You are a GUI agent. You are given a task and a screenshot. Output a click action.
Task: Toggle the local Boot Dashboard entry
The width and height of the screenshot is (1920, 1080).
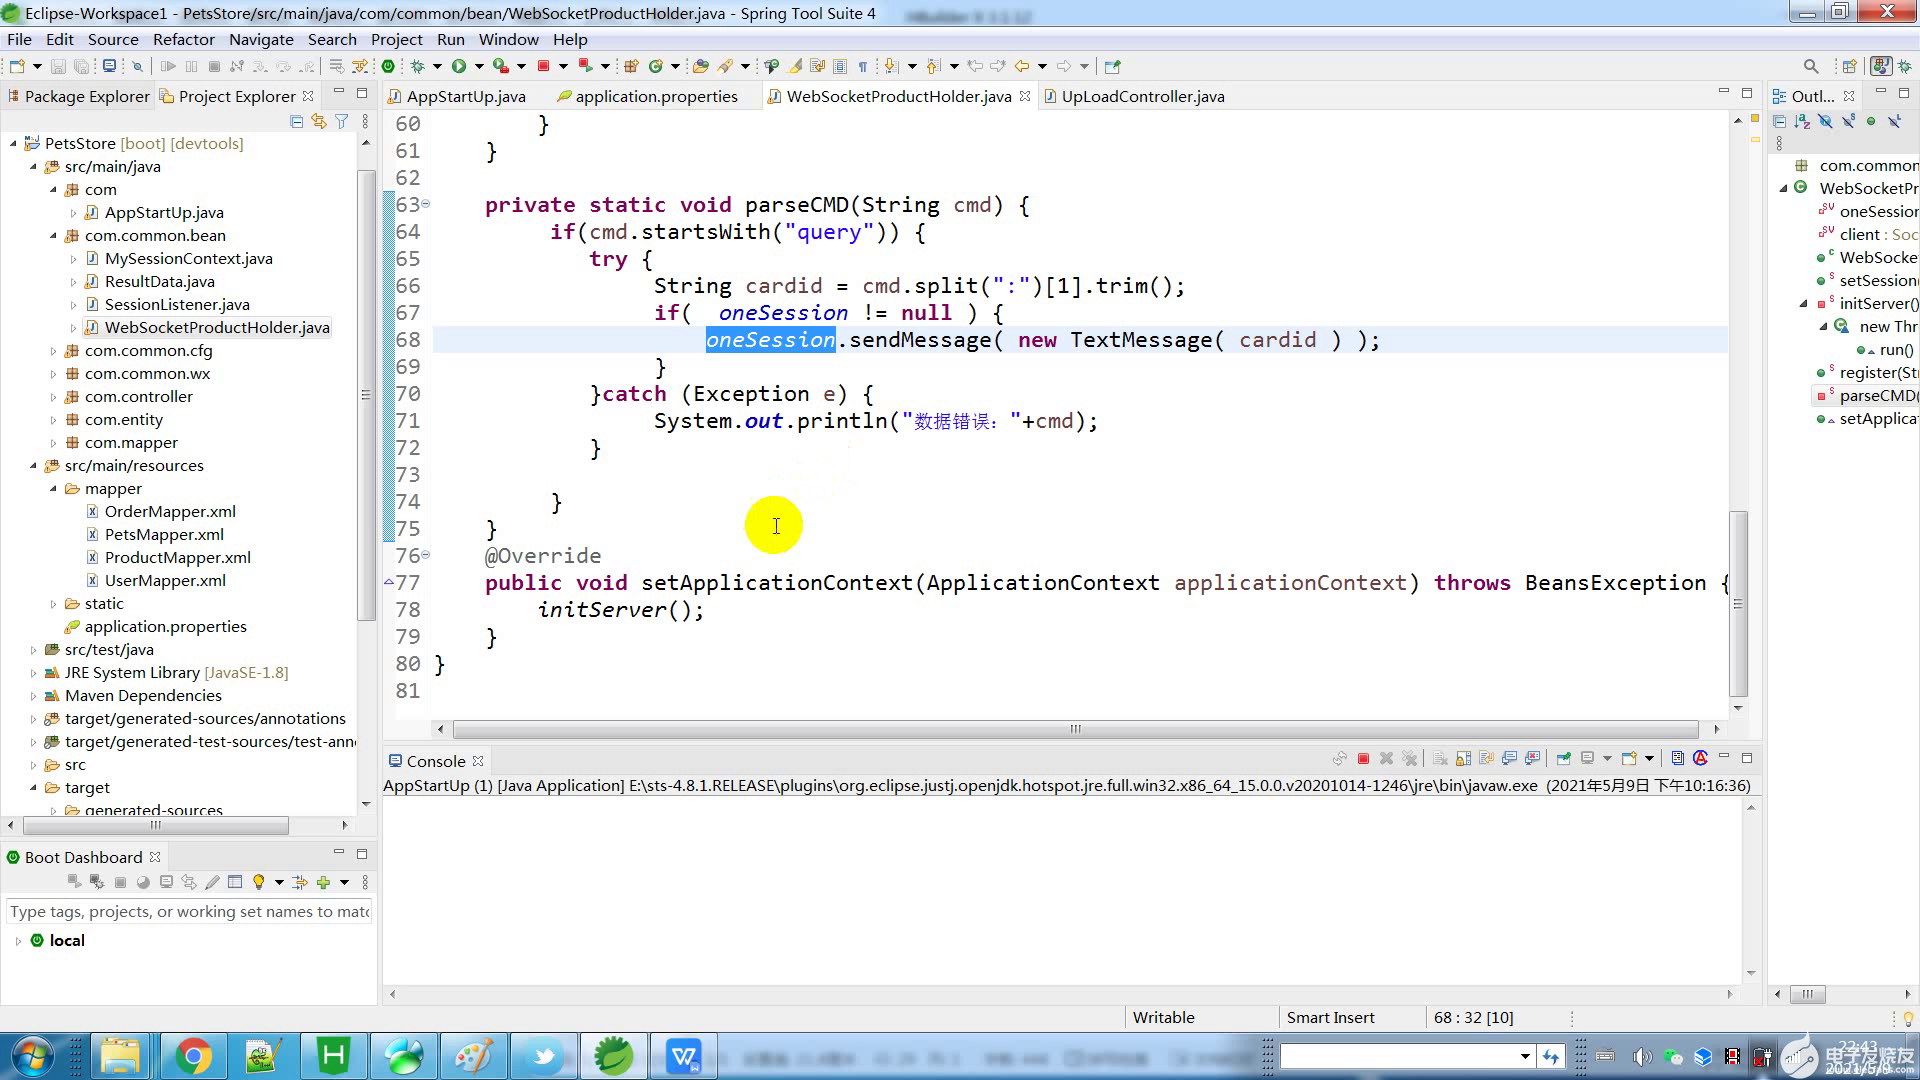click(x=18, y=940)
